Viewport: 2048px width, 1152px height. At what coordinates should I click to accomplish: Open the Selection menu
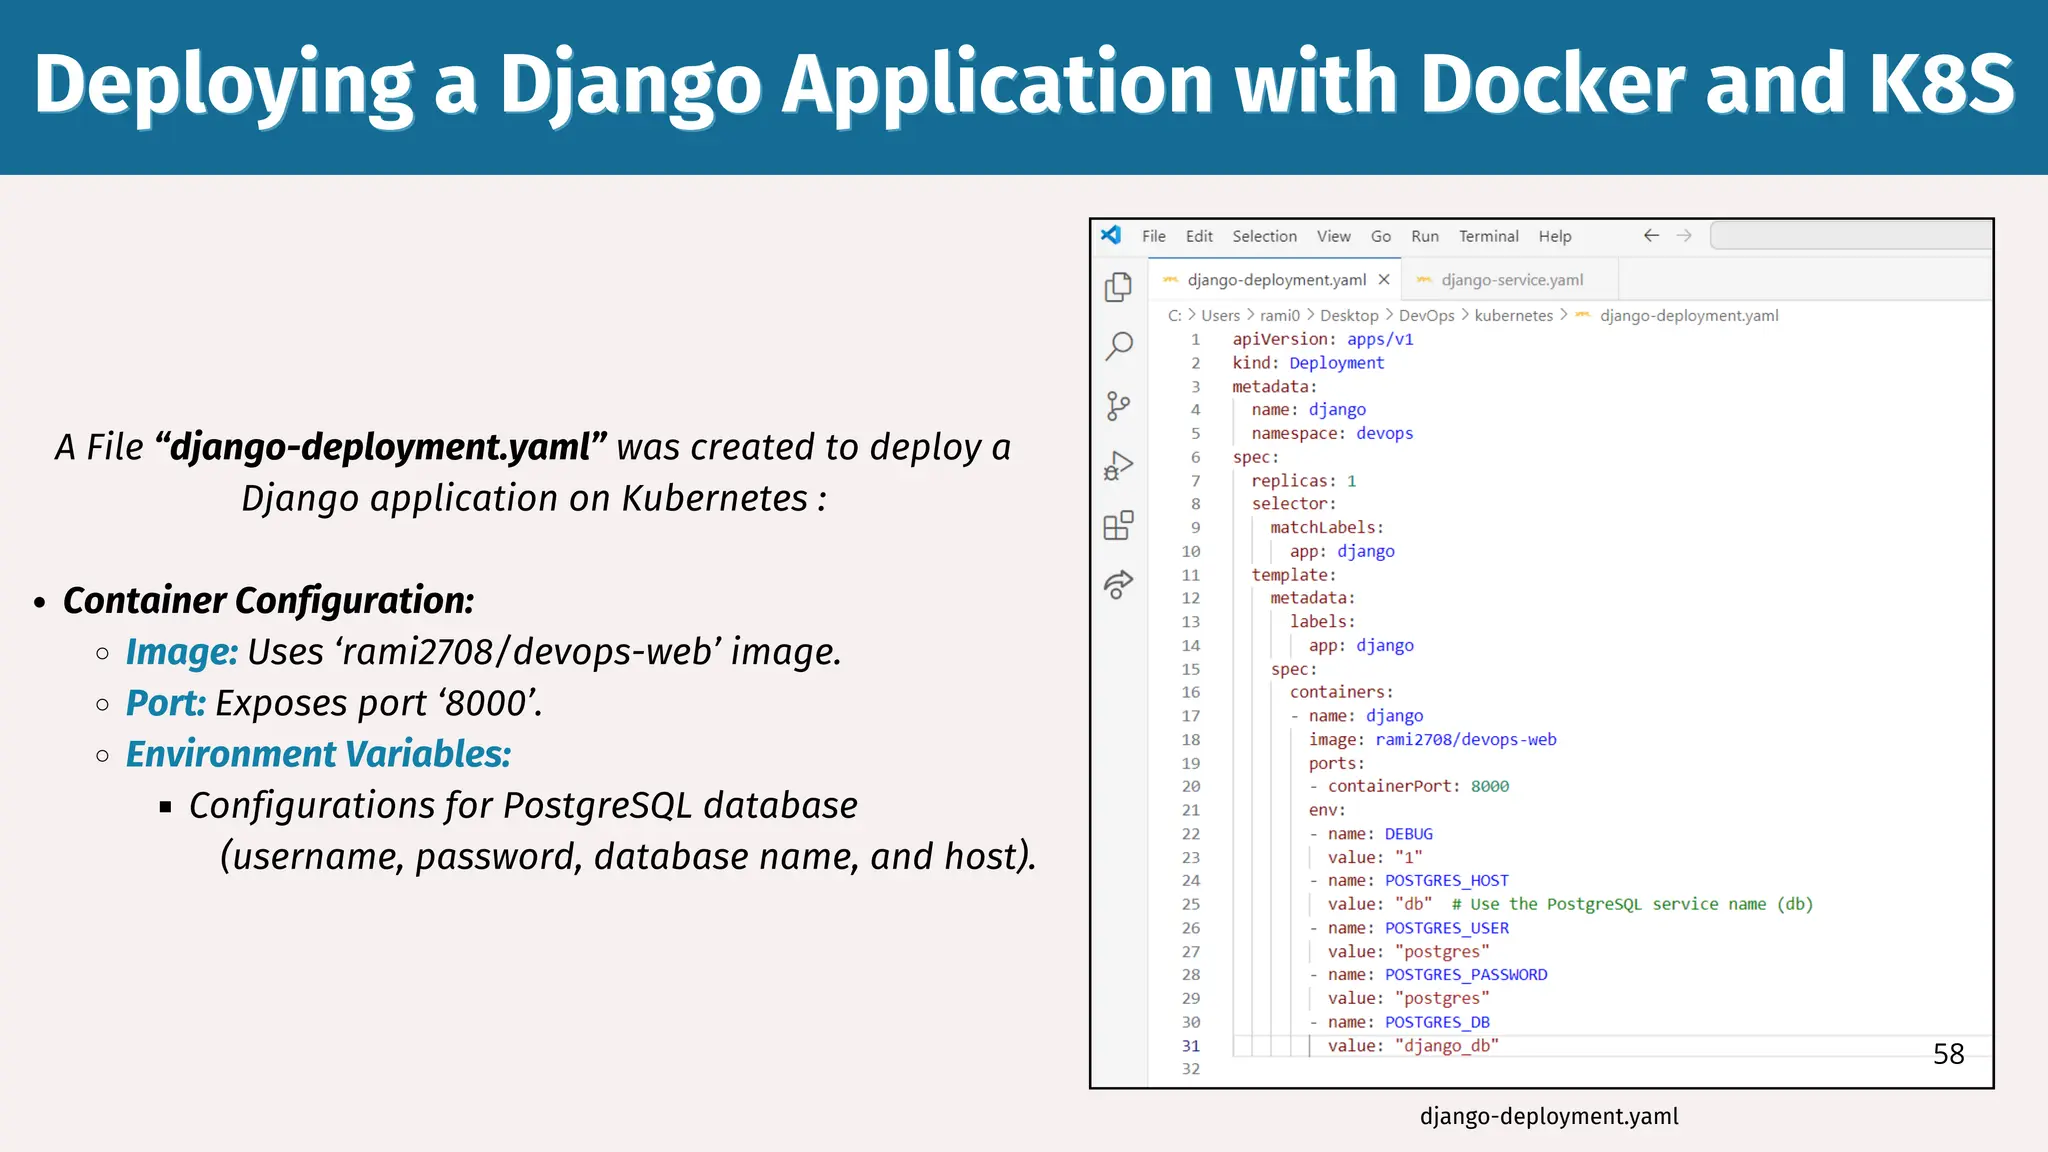click(1264, 236)
